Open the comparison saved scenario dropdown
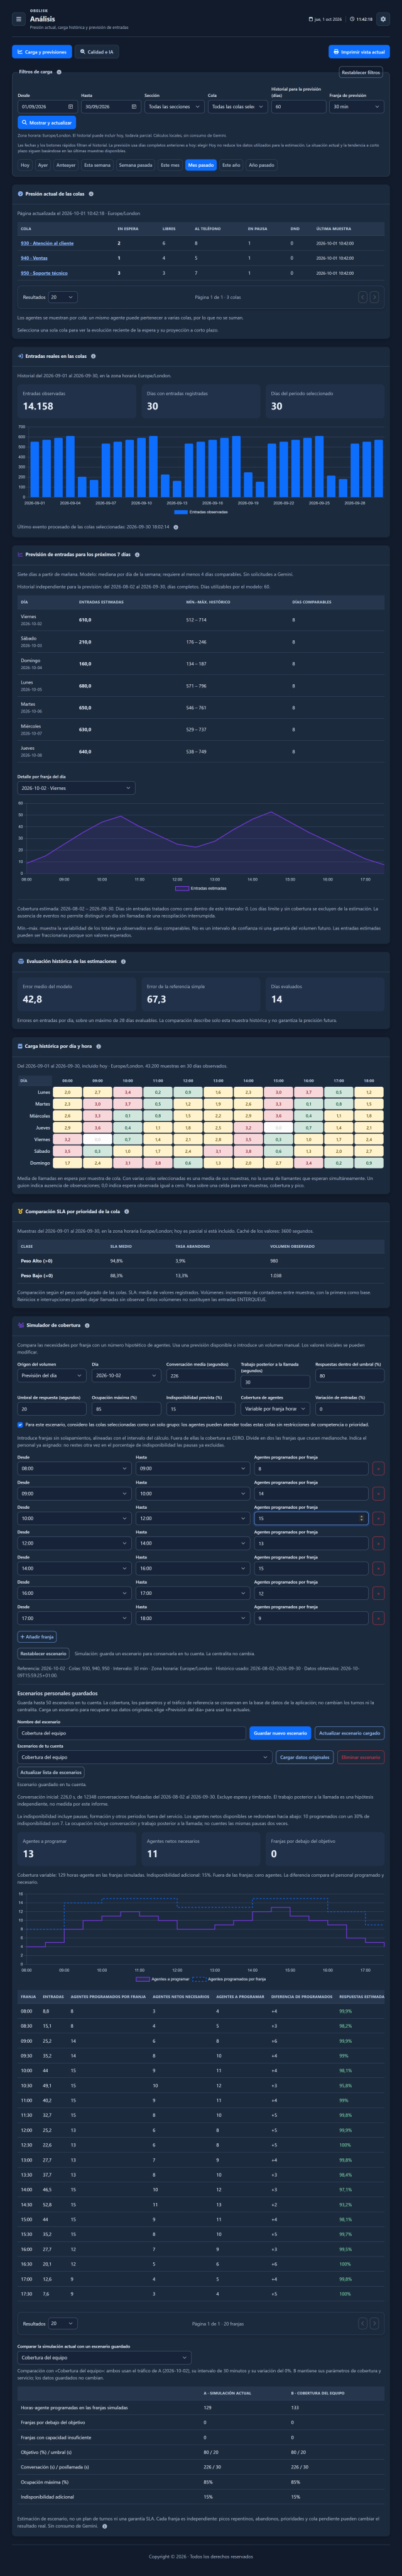The height and width of the screenshot is (2576, 402). point(104,2357)
